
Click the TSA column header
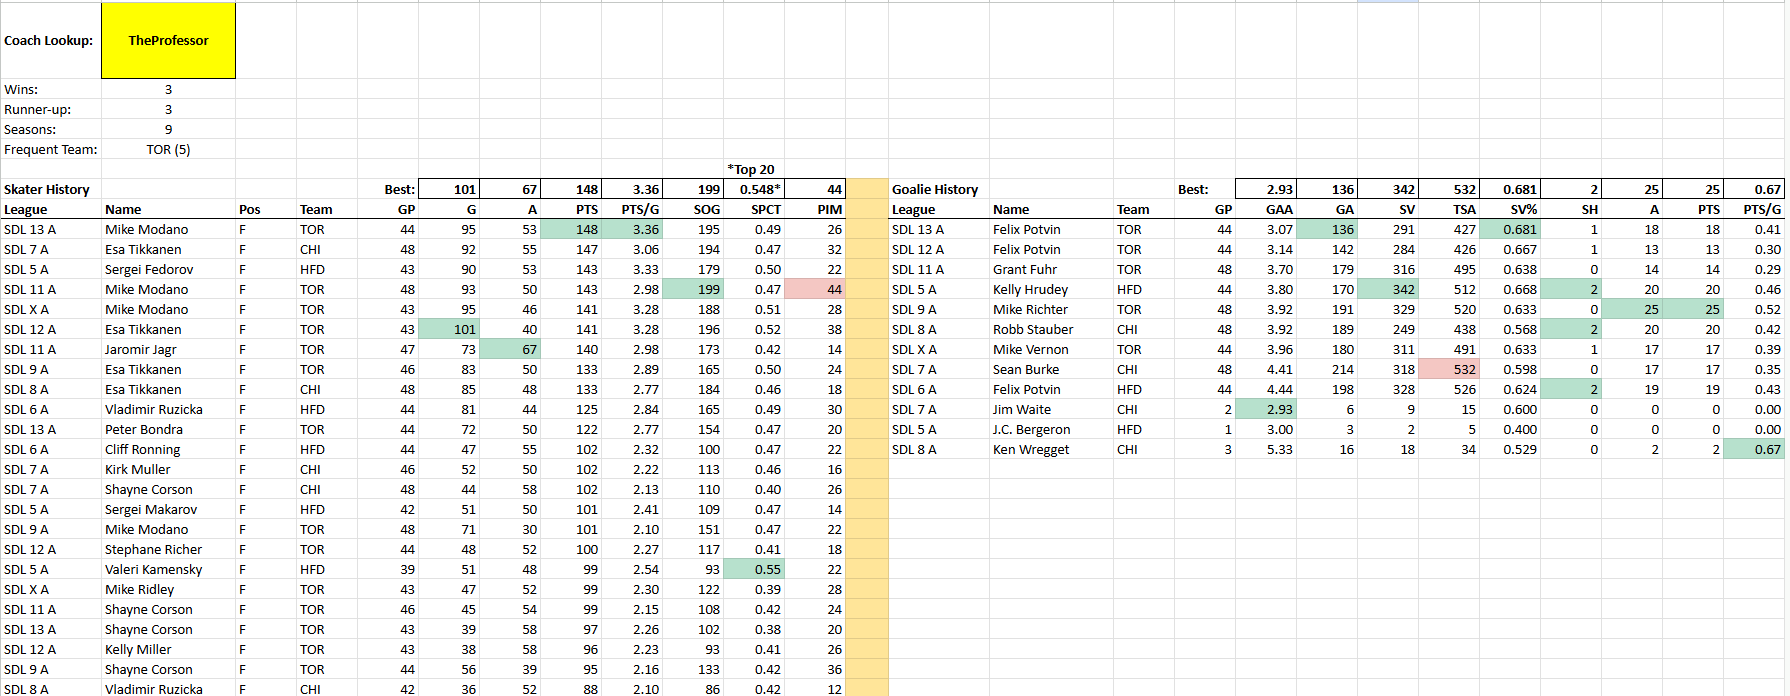coord(1463,210)
